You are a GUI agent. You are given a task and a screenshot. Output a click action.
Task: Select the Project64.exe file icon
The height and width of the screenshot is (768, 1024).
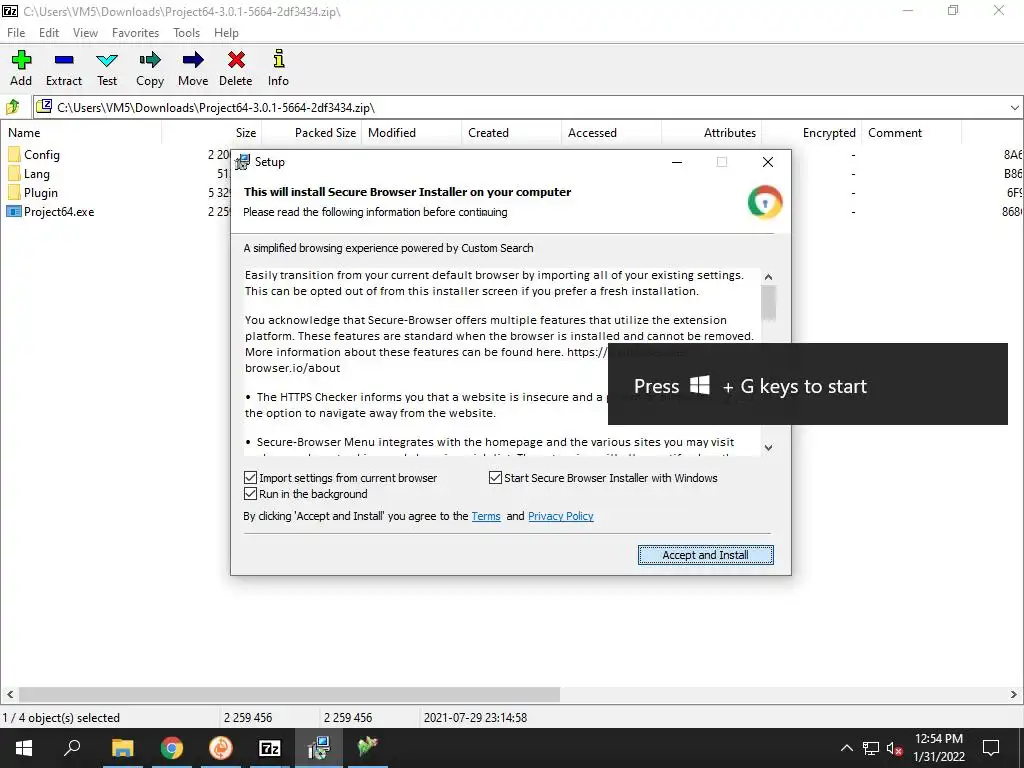click(x=14, y=212)
